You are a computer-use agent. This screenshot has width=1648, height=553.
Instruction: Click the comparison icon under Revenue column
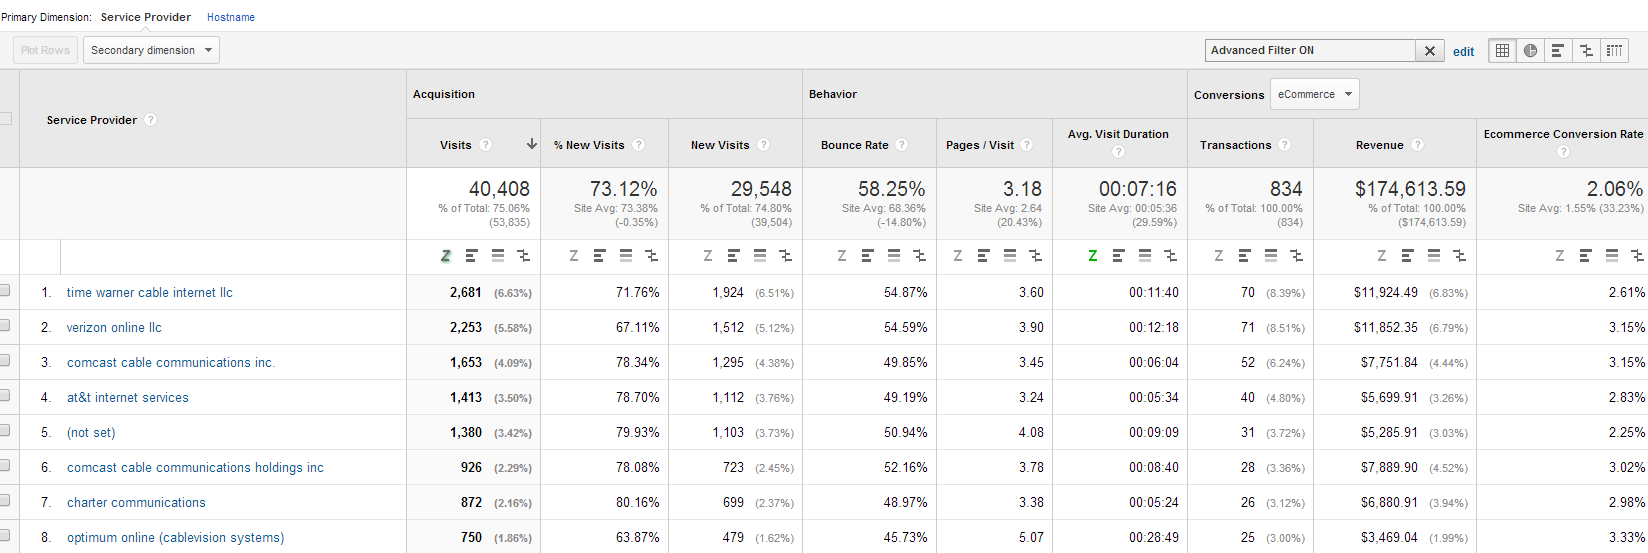1460,256
